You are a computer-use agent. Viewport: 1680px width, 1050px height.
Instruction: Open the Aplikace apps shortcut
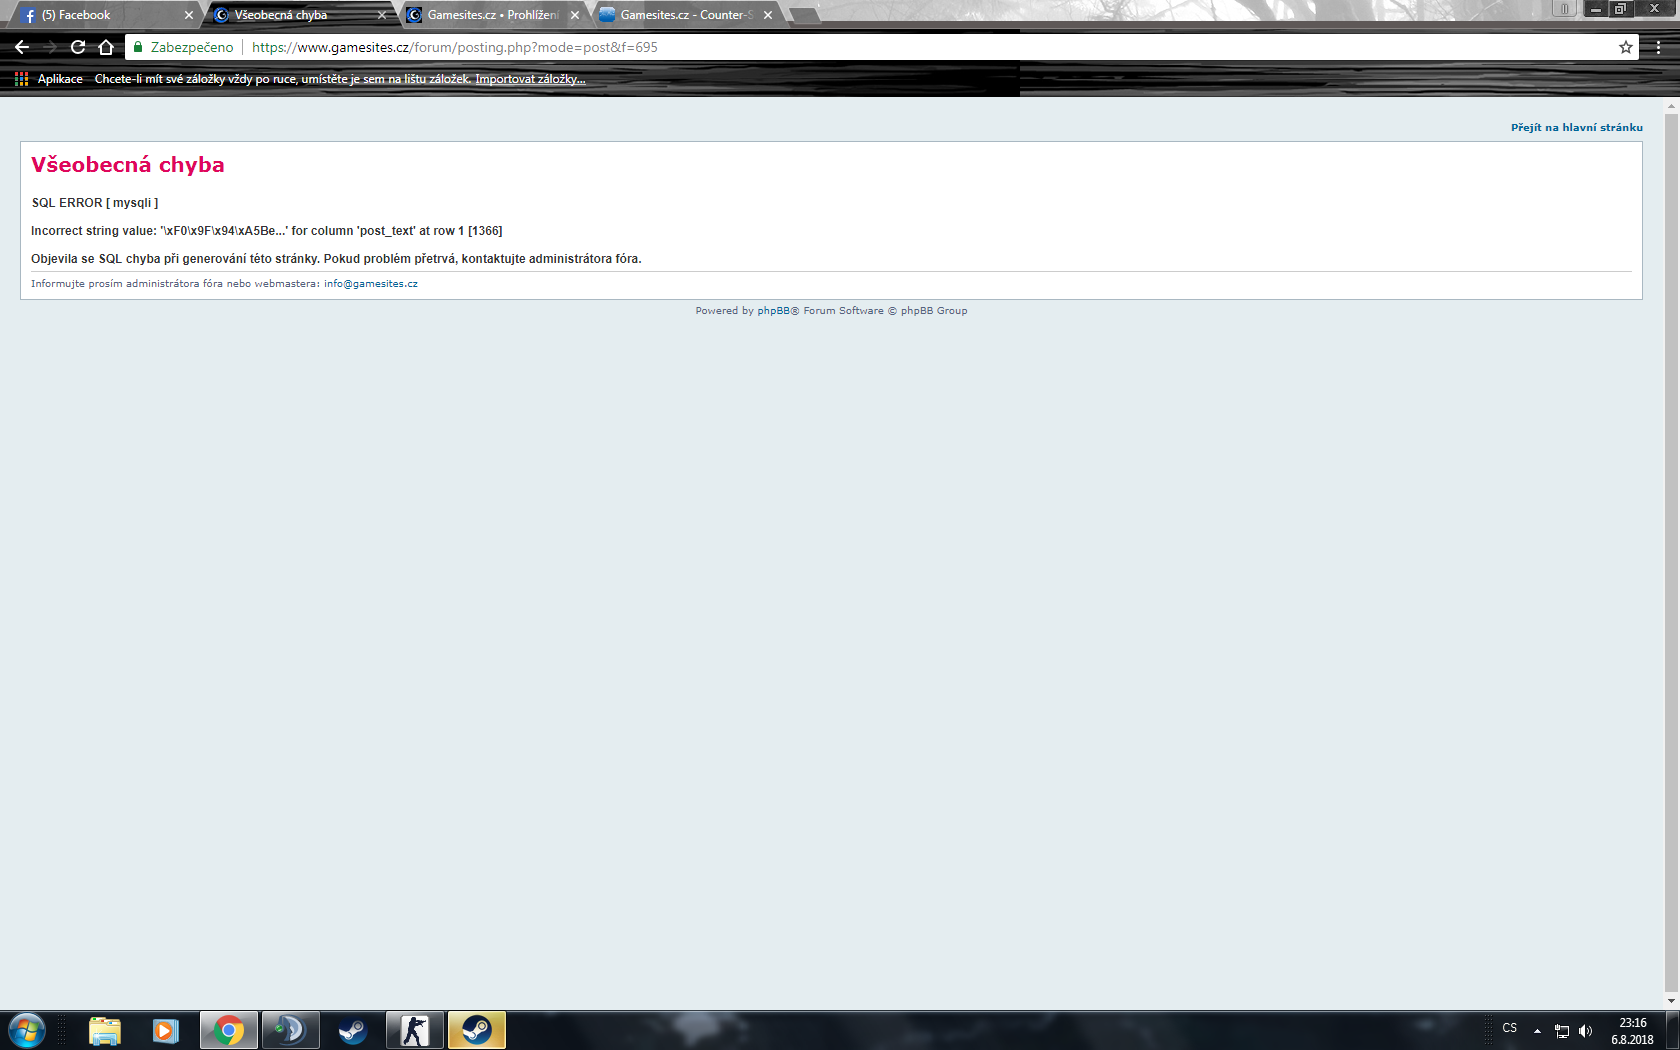point(49,79)
